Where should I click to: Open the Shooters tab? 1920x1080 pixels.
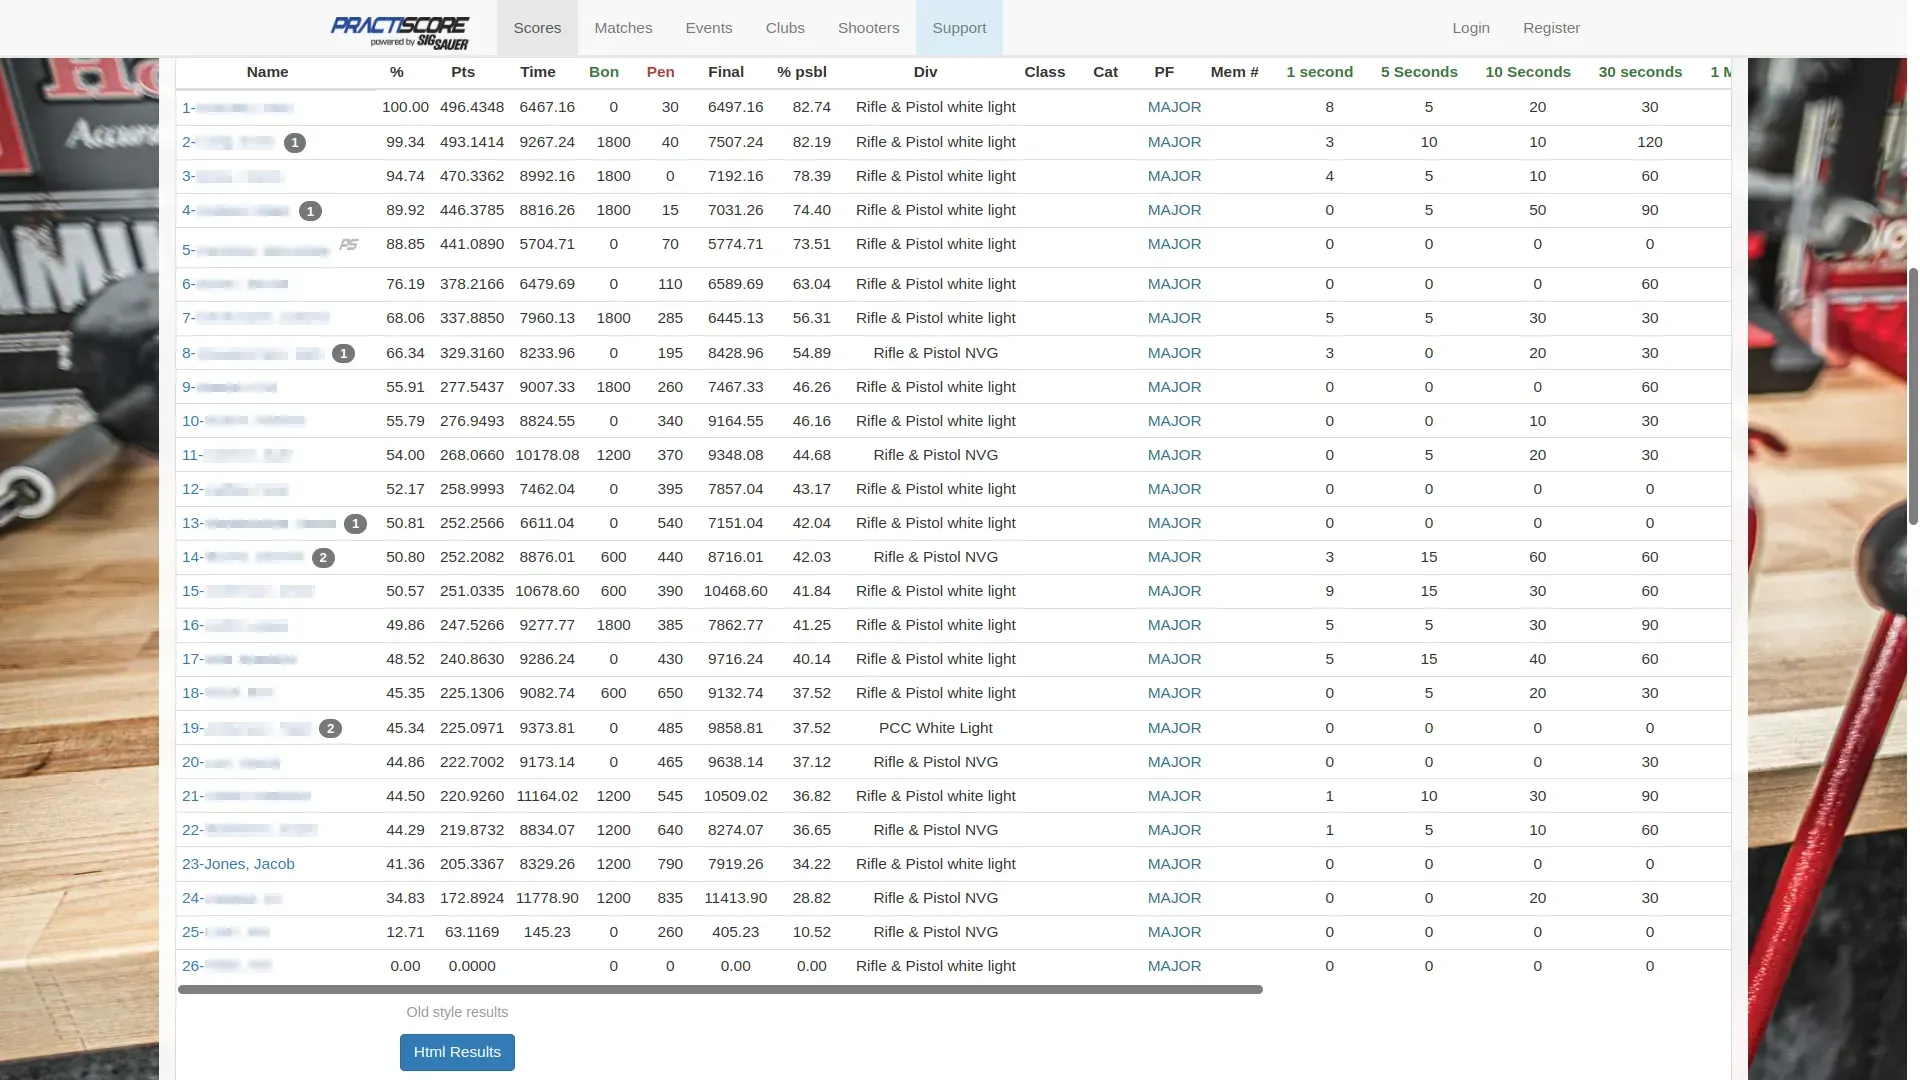click(868, 28)
